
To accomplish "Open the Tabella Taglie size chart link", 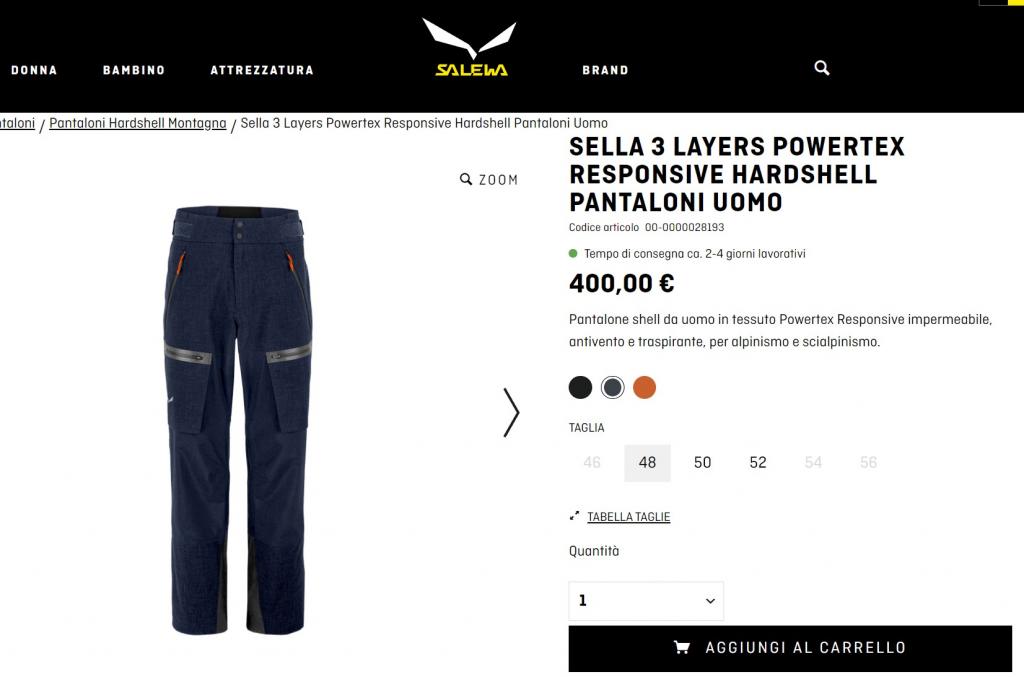I will pos(629,517).
